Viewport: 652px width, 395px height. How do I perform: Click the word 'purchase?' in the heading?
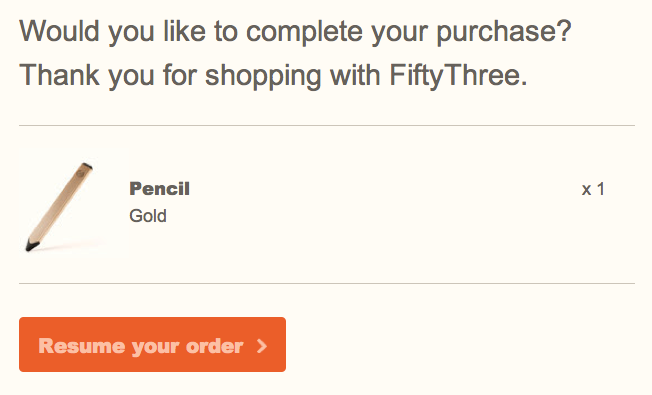point(504,33)
